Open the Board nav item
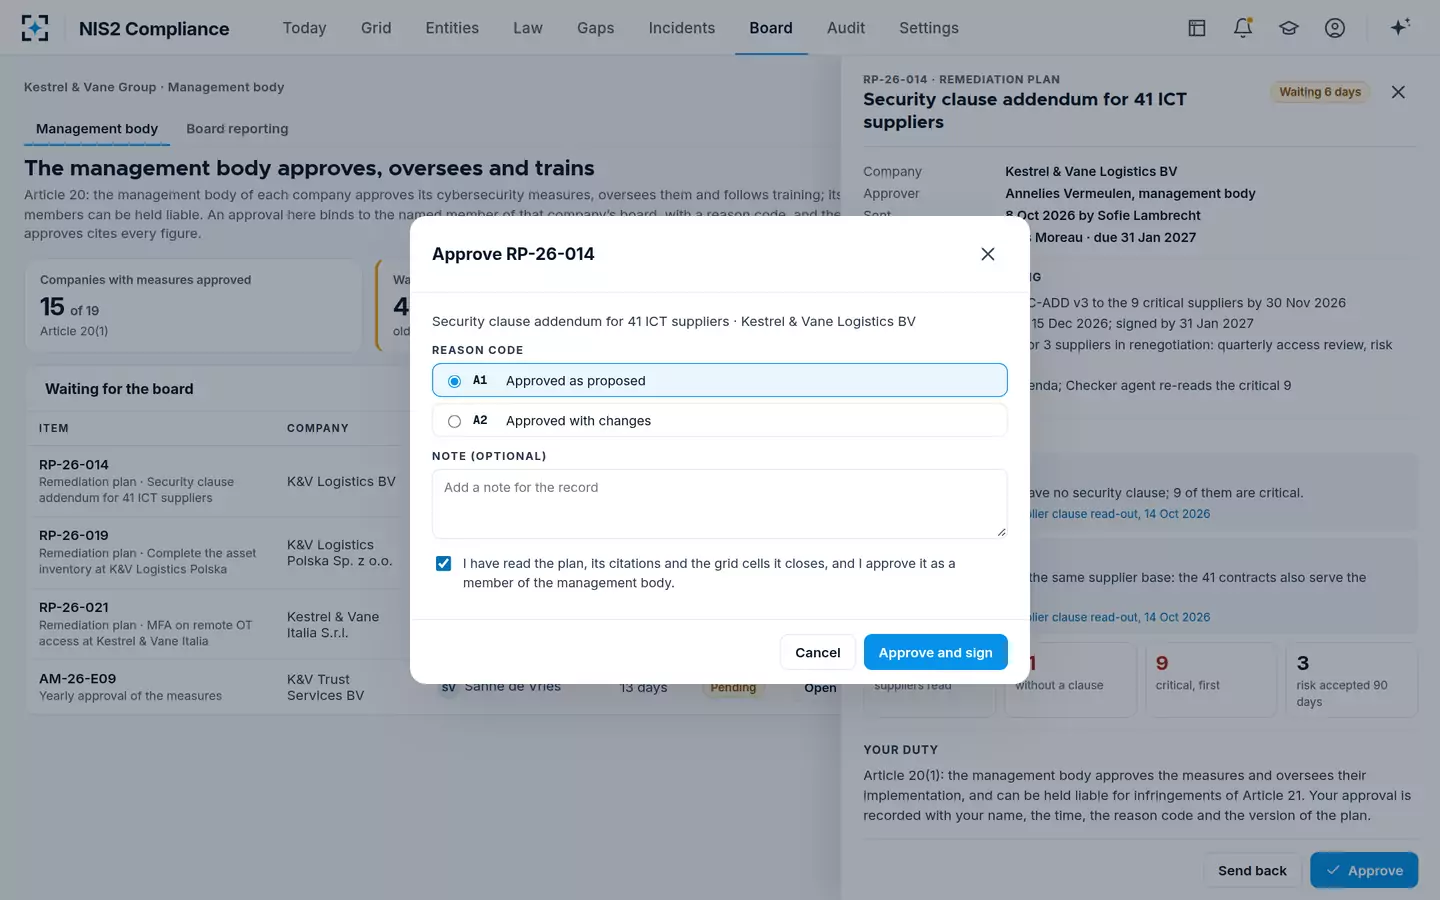Image resolution: width=1440 pixels, height=900 pixels. [x=771, y=28]
